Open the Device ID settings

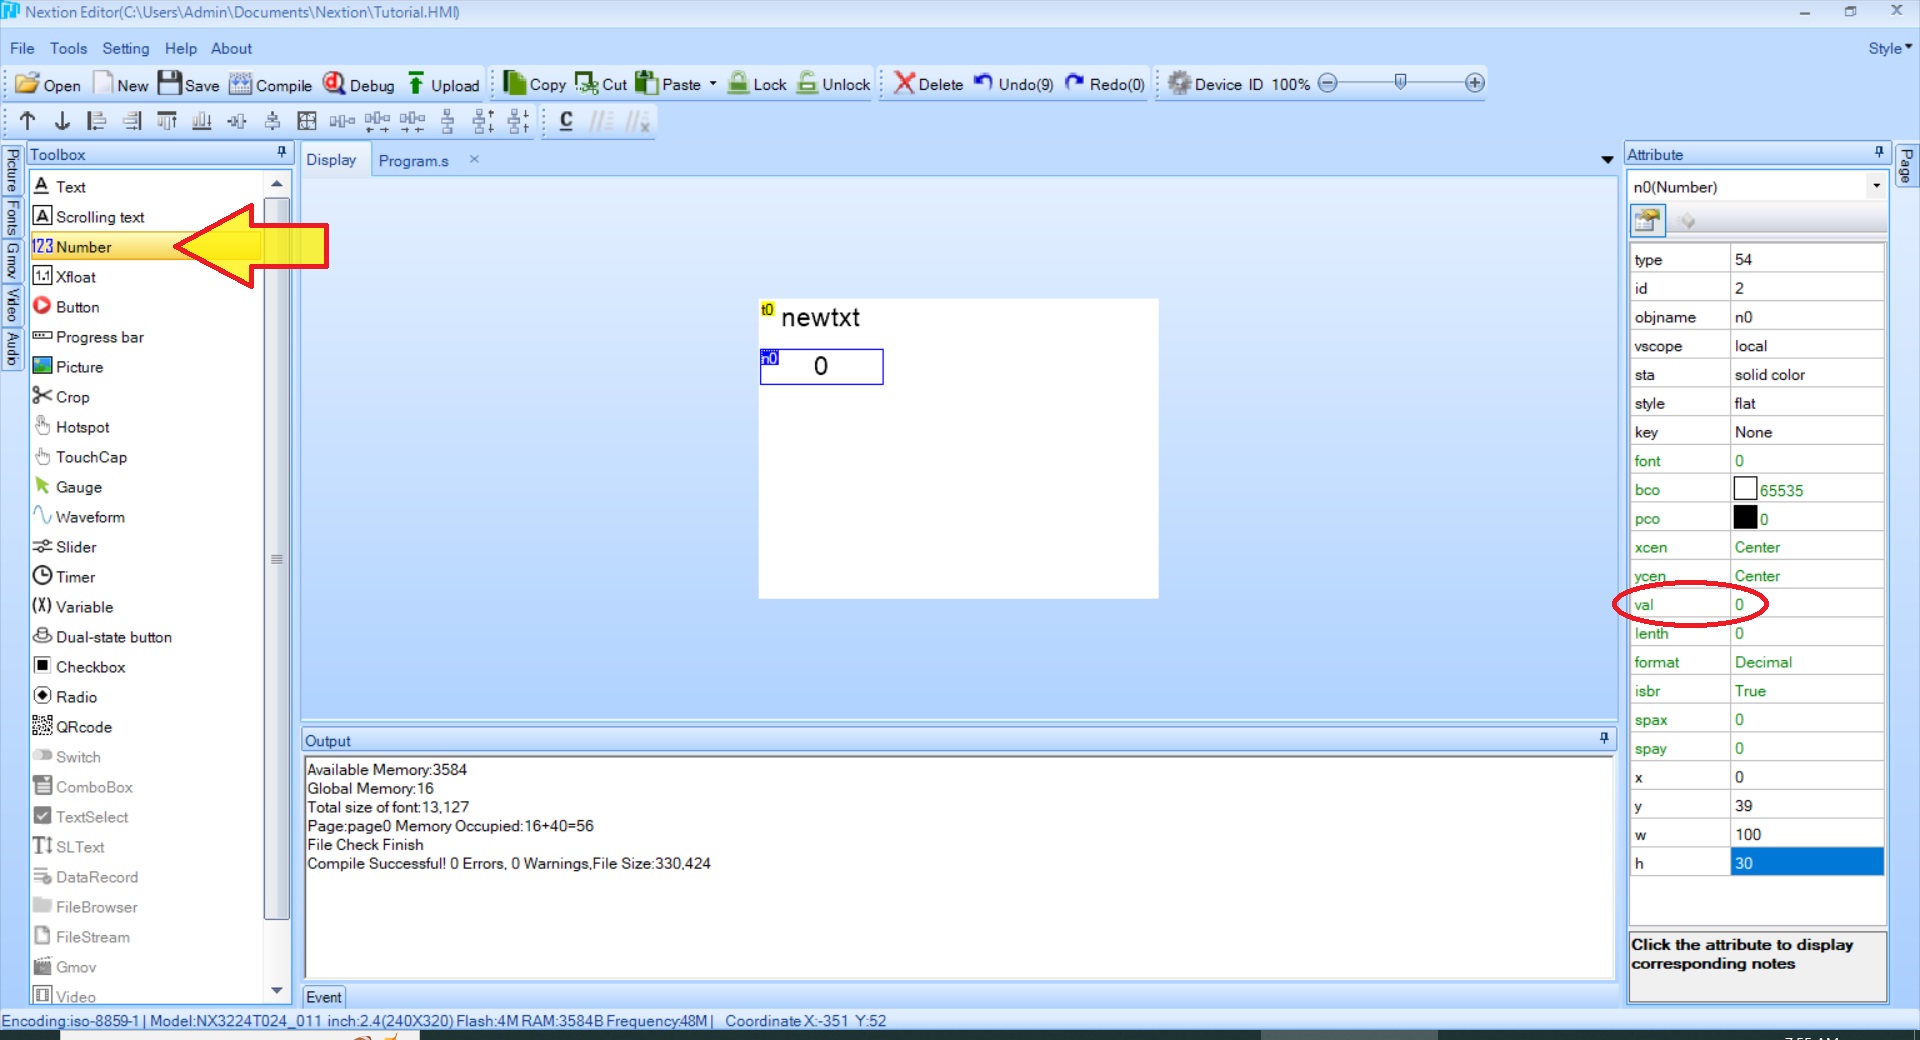point(1215,84)
